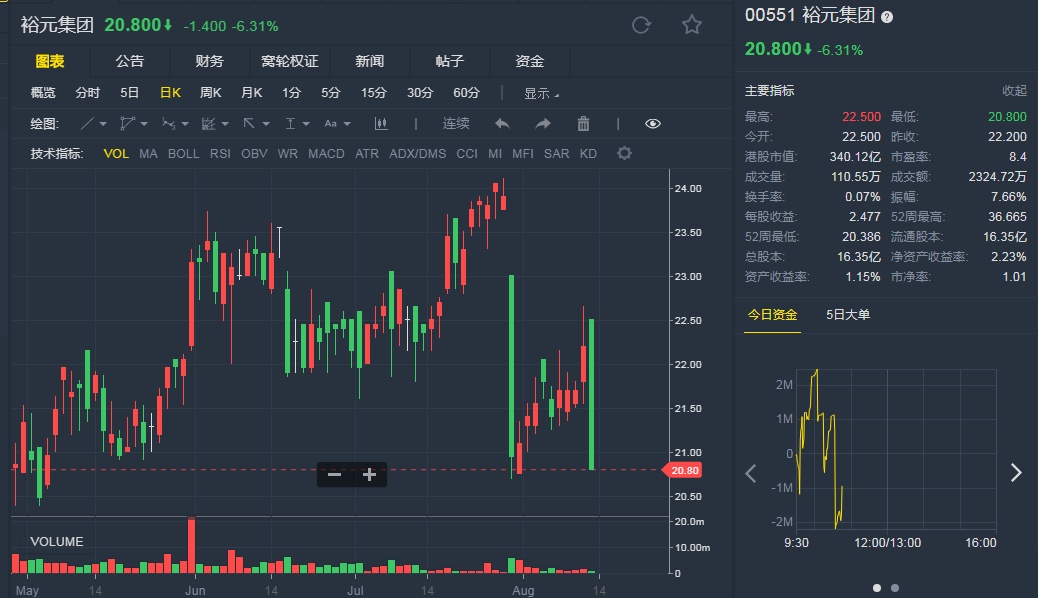This screenshot has width=1038, height=598.
Task: Select the second pagination dot
Action: [x=895, y=588]
